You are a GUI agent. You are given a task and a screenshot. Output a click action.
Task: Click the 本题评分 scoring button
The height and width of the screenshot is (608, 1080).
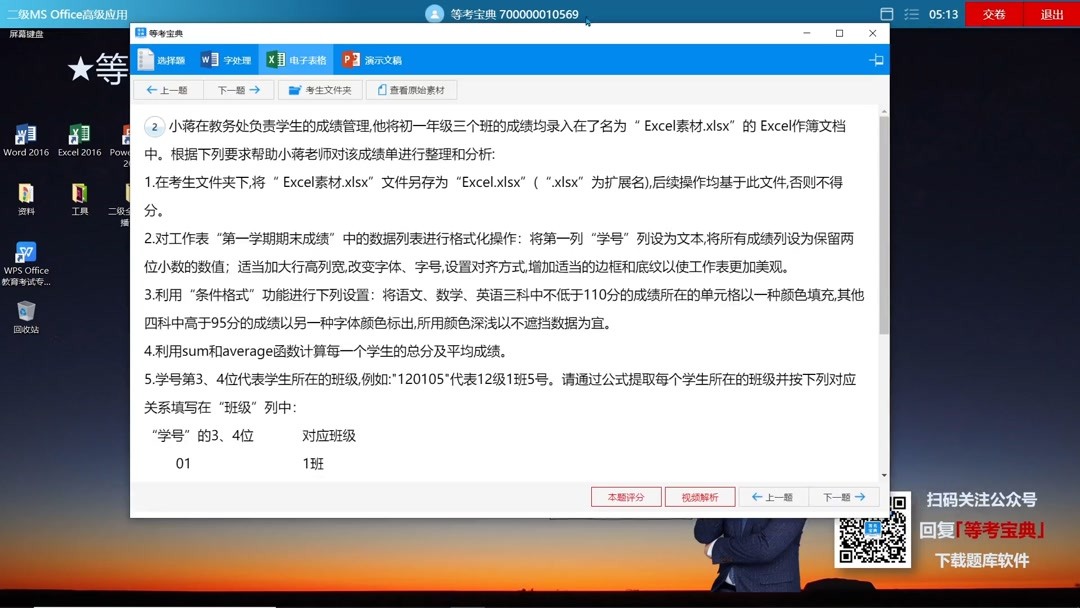pyautogui.click(x=626, y=496)
